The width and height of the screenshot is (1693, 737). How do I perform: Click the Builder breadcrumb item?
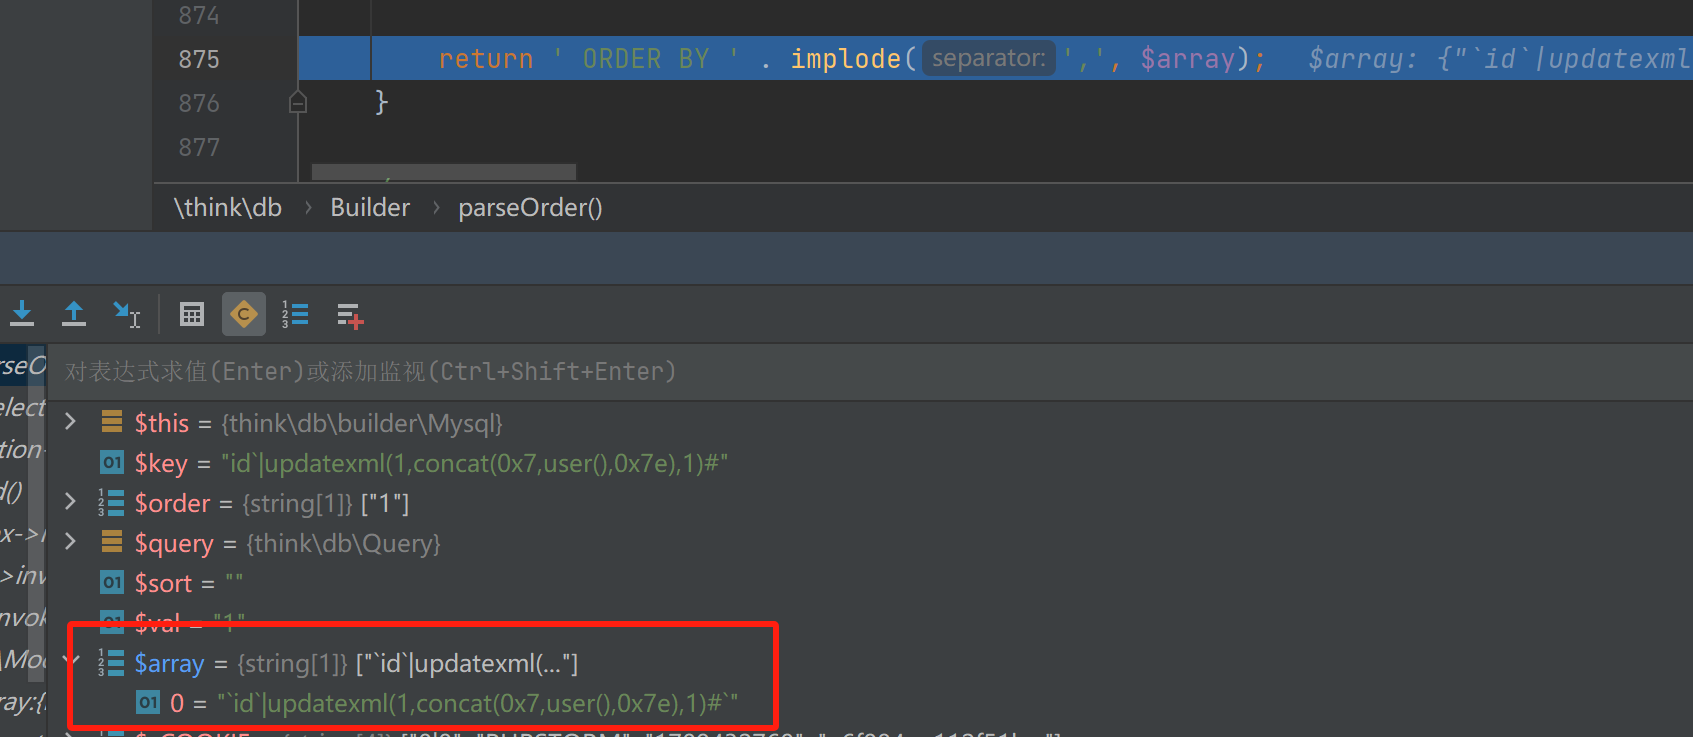click(370, 208)
